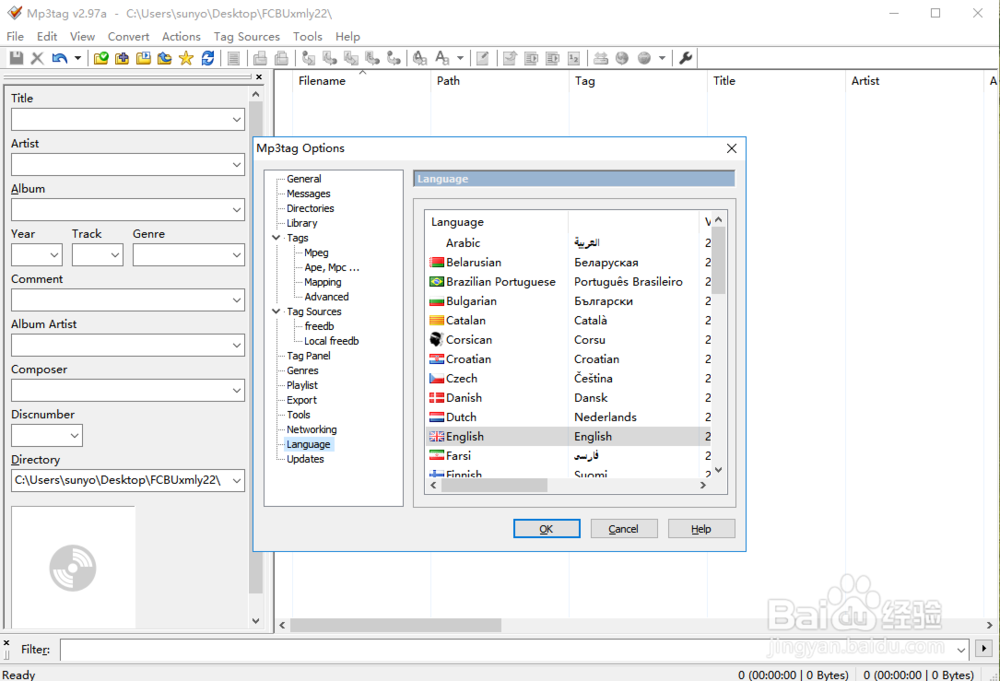Image resolution: width=1000 pixels, height=681 pixels.
Task: Click the Undo arrow icon
Action: (59, 58)
